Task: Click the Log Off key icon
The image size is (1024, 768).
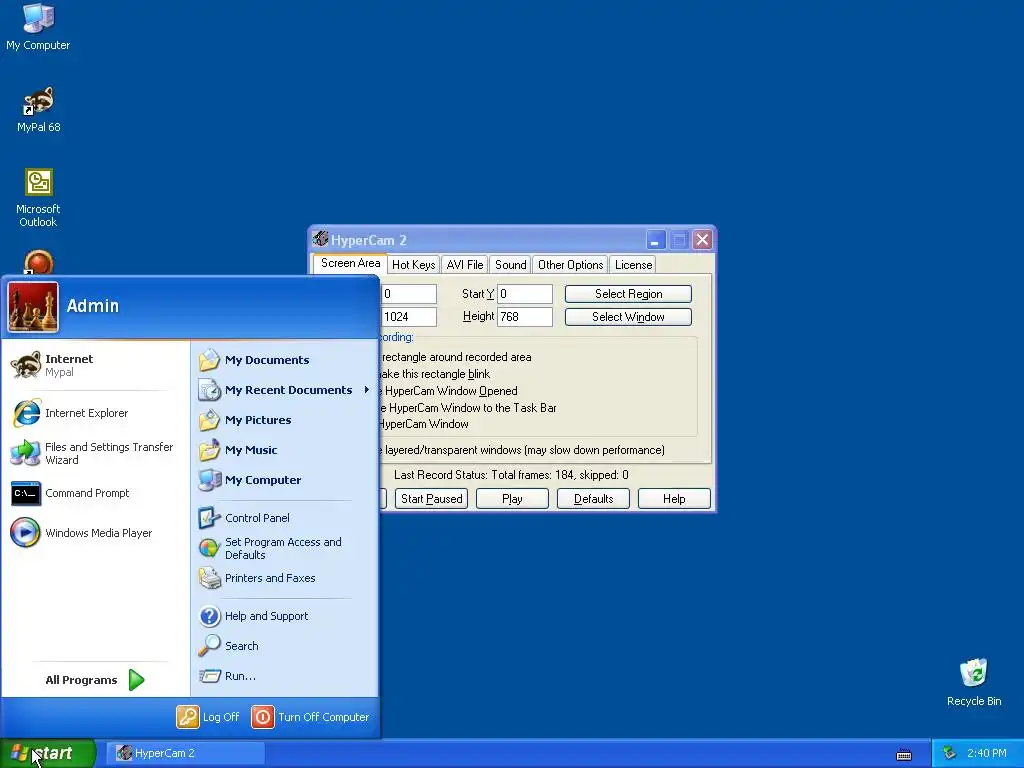Action: click(x=187, y=716)
